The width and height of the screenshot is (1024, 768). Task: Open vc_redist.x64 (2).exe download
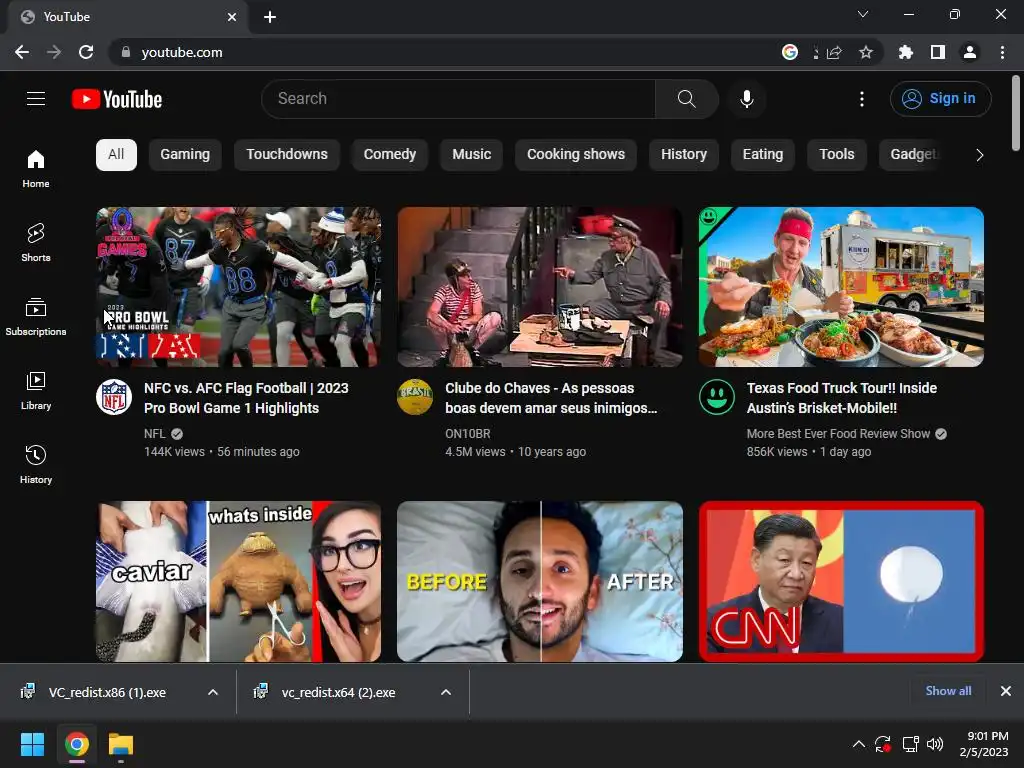click(x=338, y=692)
